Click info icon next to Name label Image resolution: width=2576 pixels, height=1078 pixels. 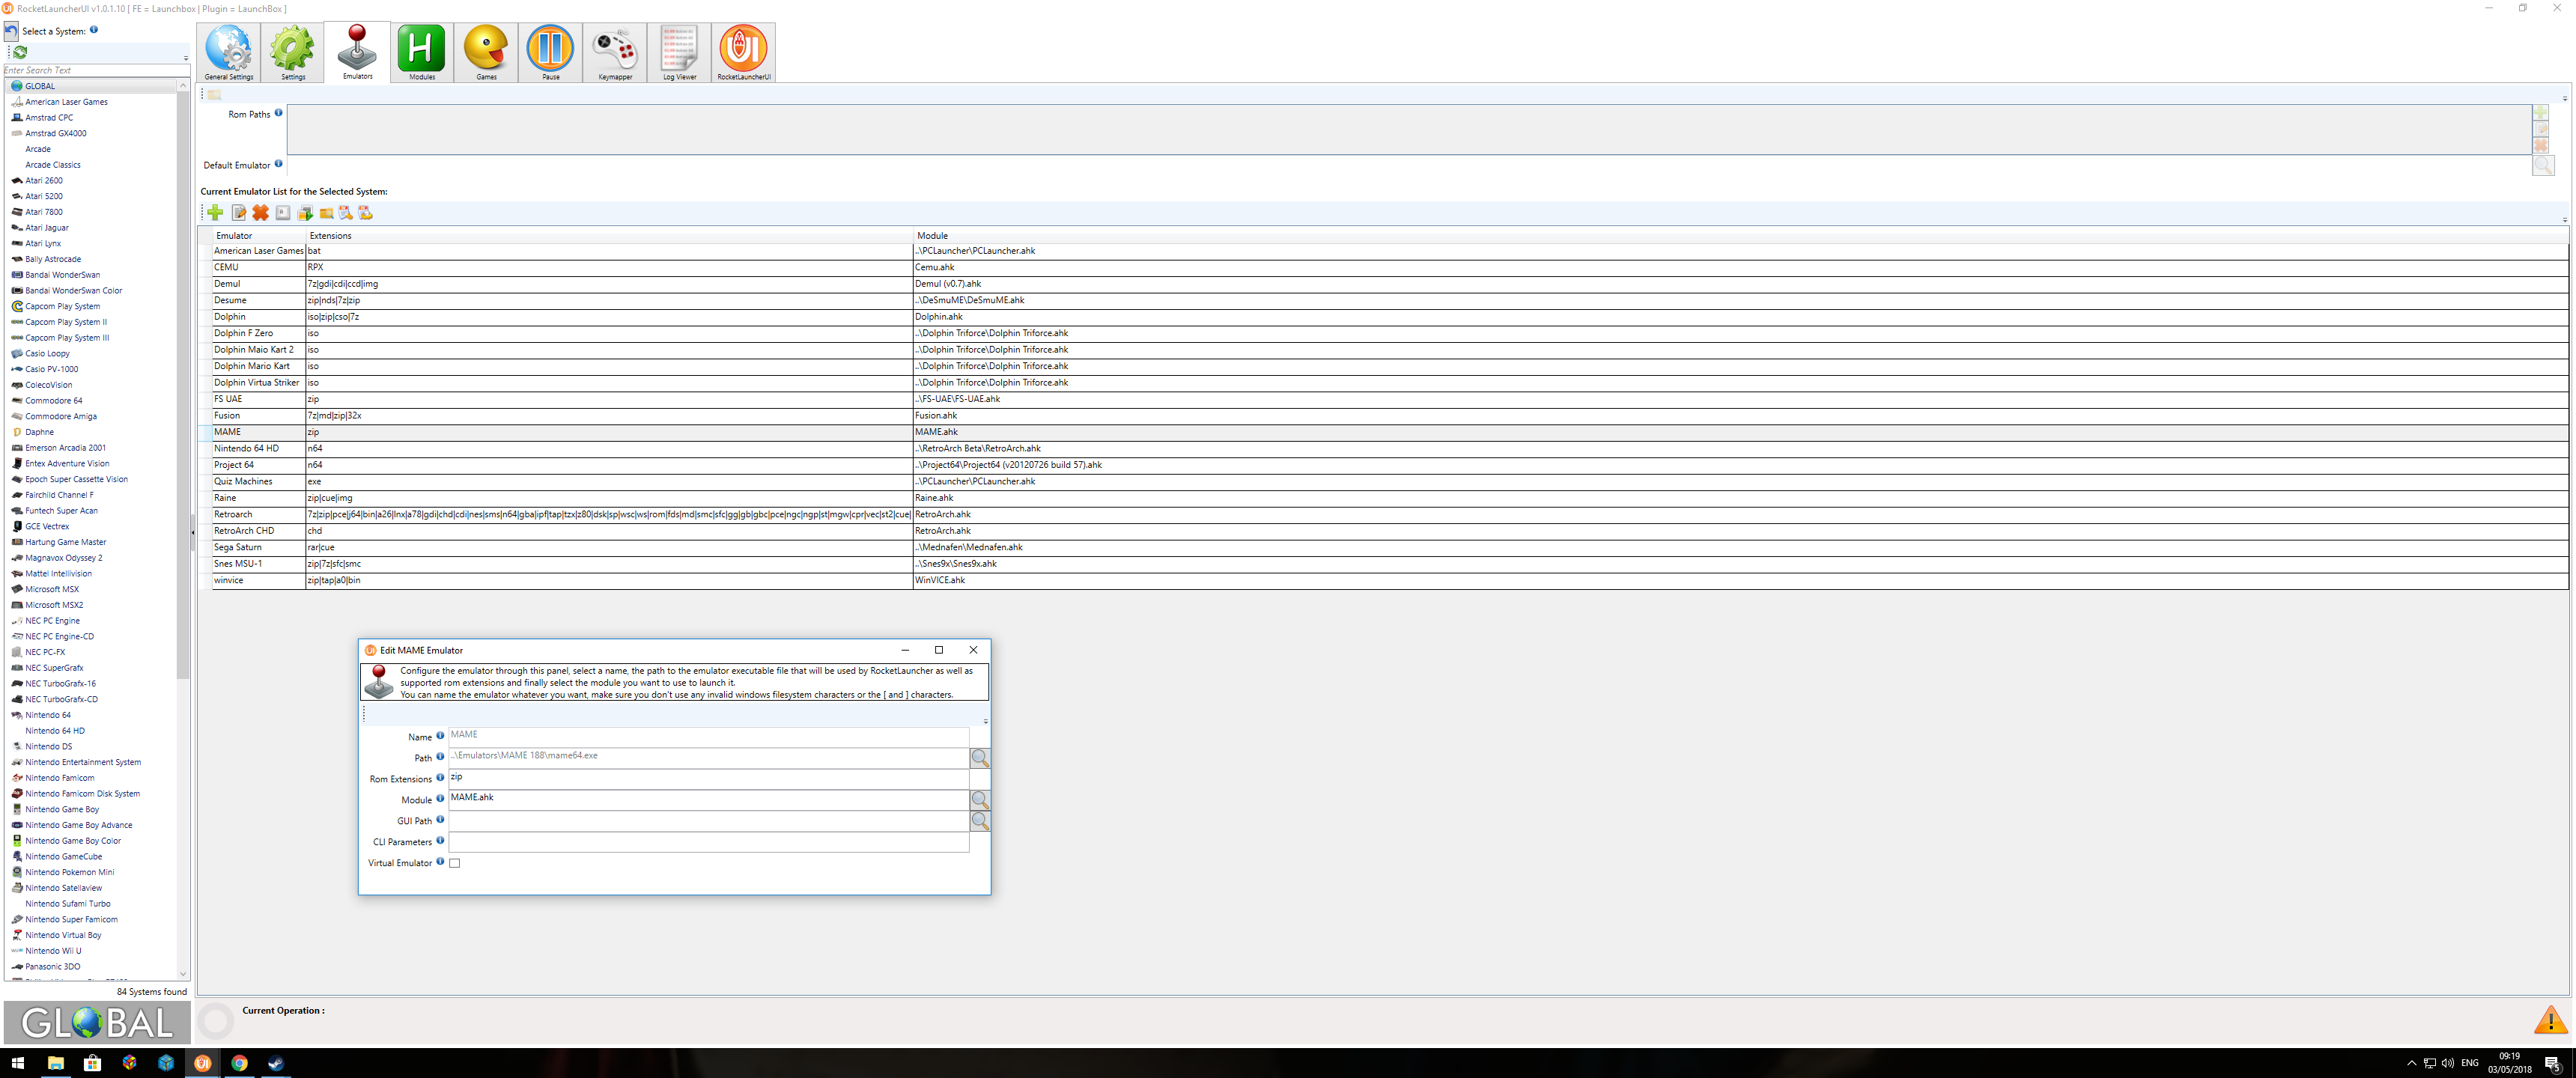(440, 736)
